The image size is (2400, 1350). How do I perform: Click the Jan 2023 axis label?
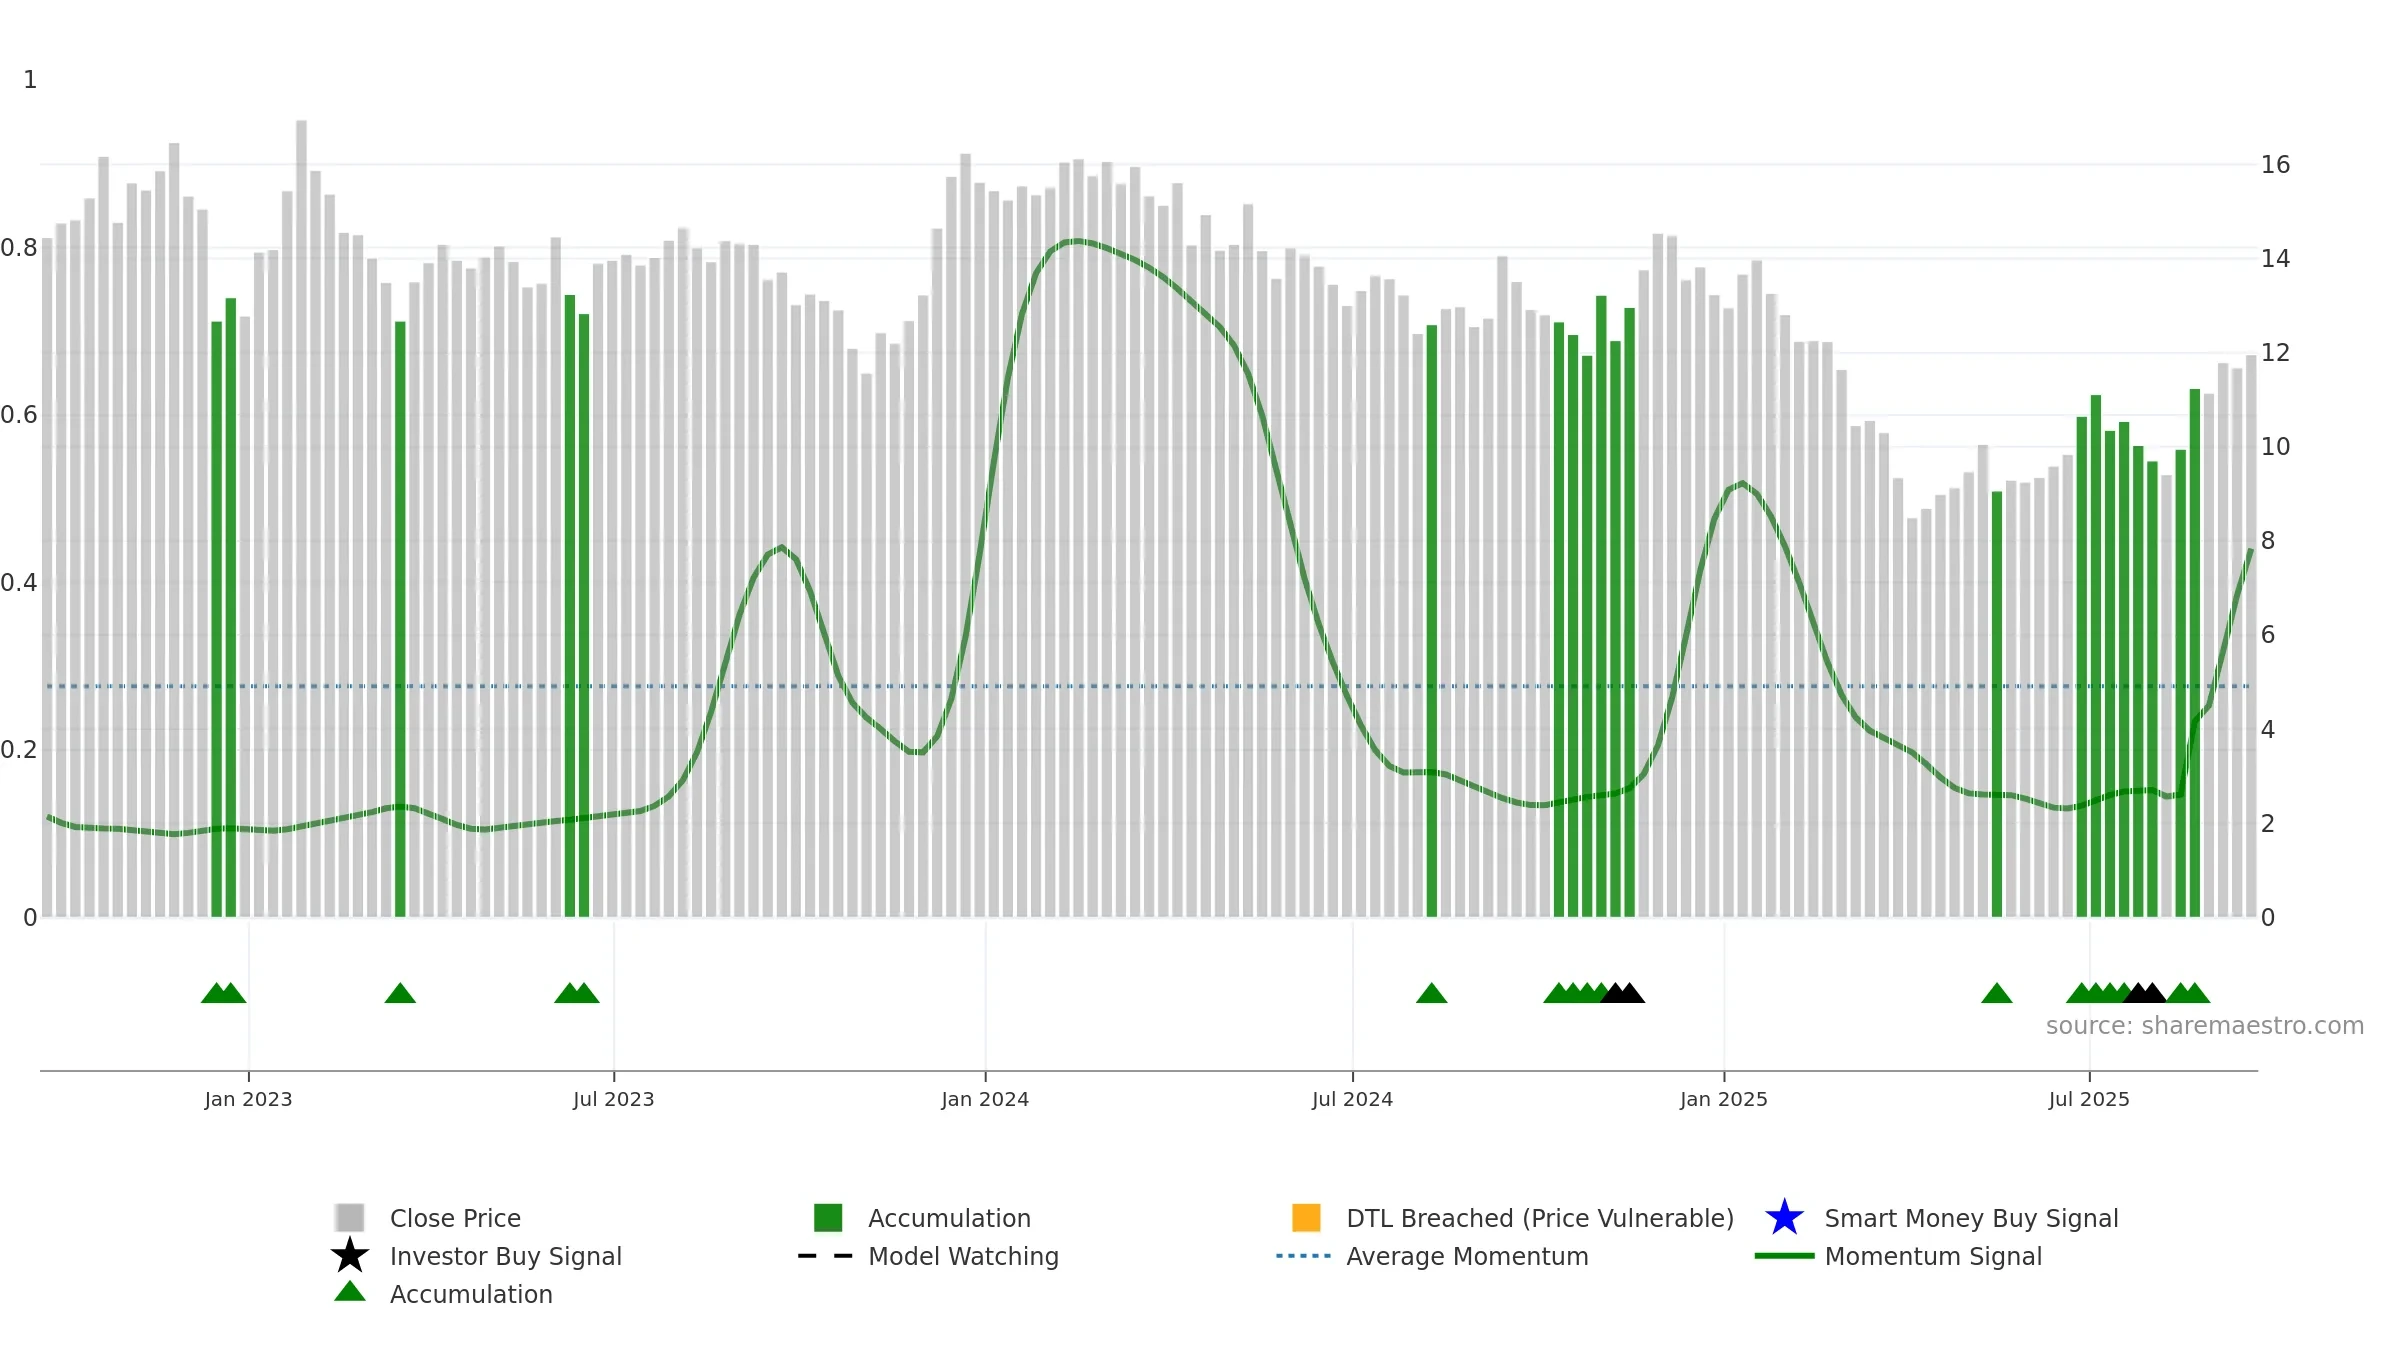[248, 1100]
